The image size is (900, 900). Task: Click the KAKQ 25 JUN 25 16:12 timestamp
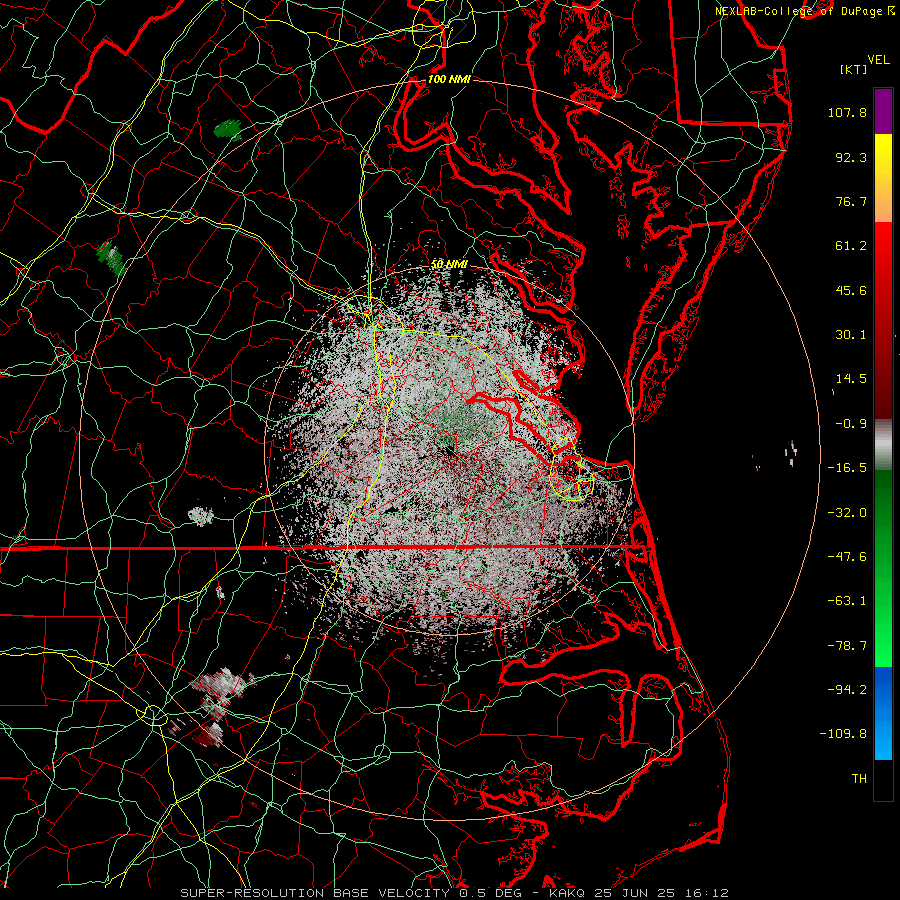(639, 893)
